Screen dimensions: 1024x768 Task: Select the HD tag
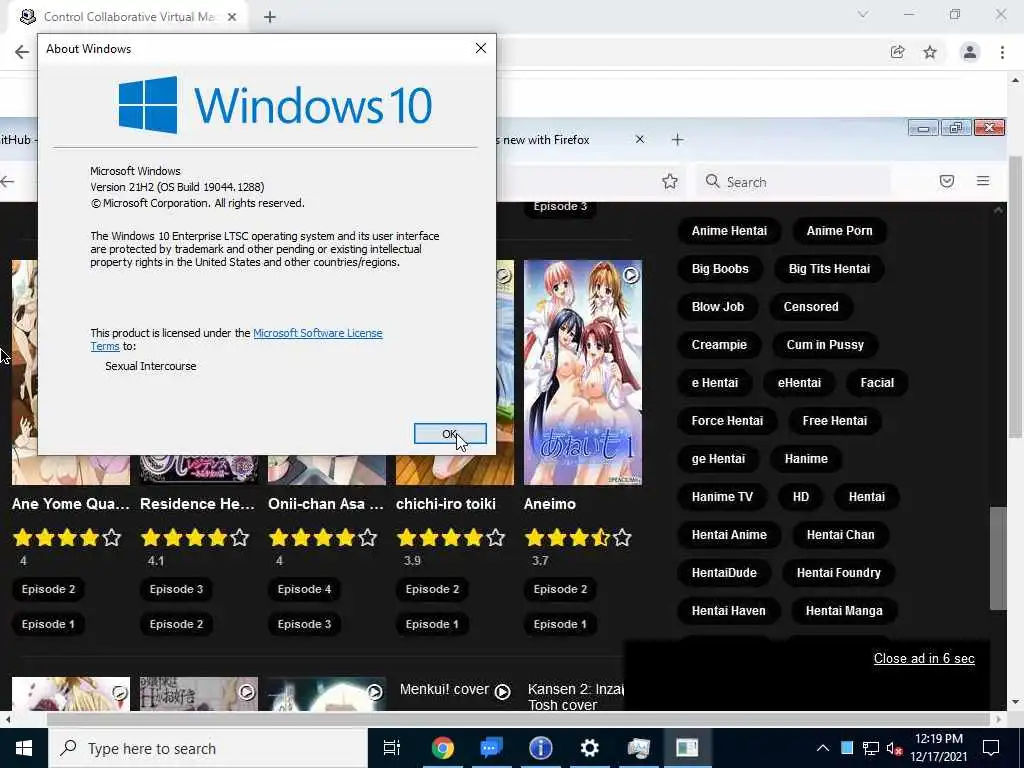801,497
